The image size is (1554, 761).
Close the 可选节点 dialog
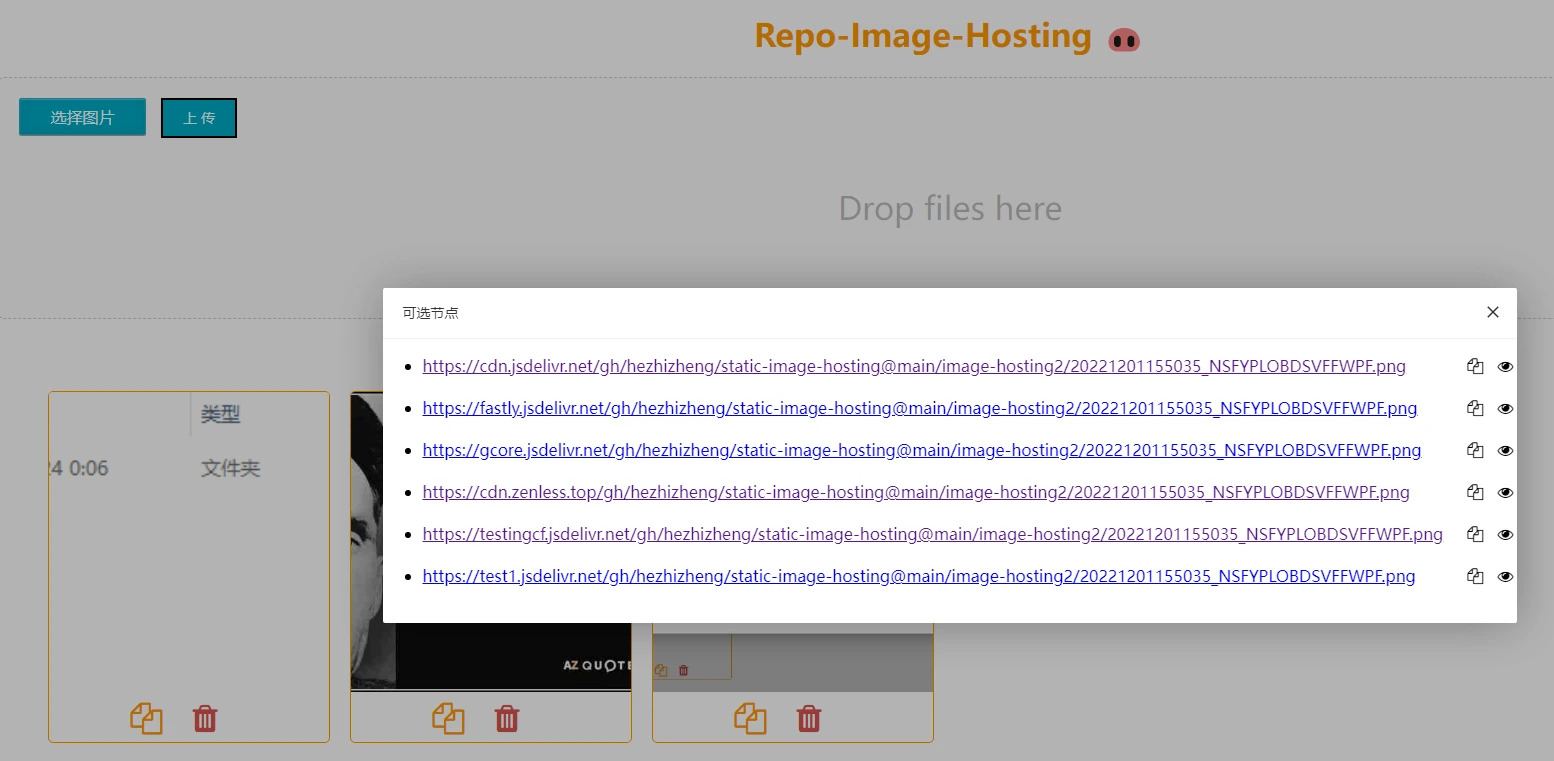(x=1493, y=312)
